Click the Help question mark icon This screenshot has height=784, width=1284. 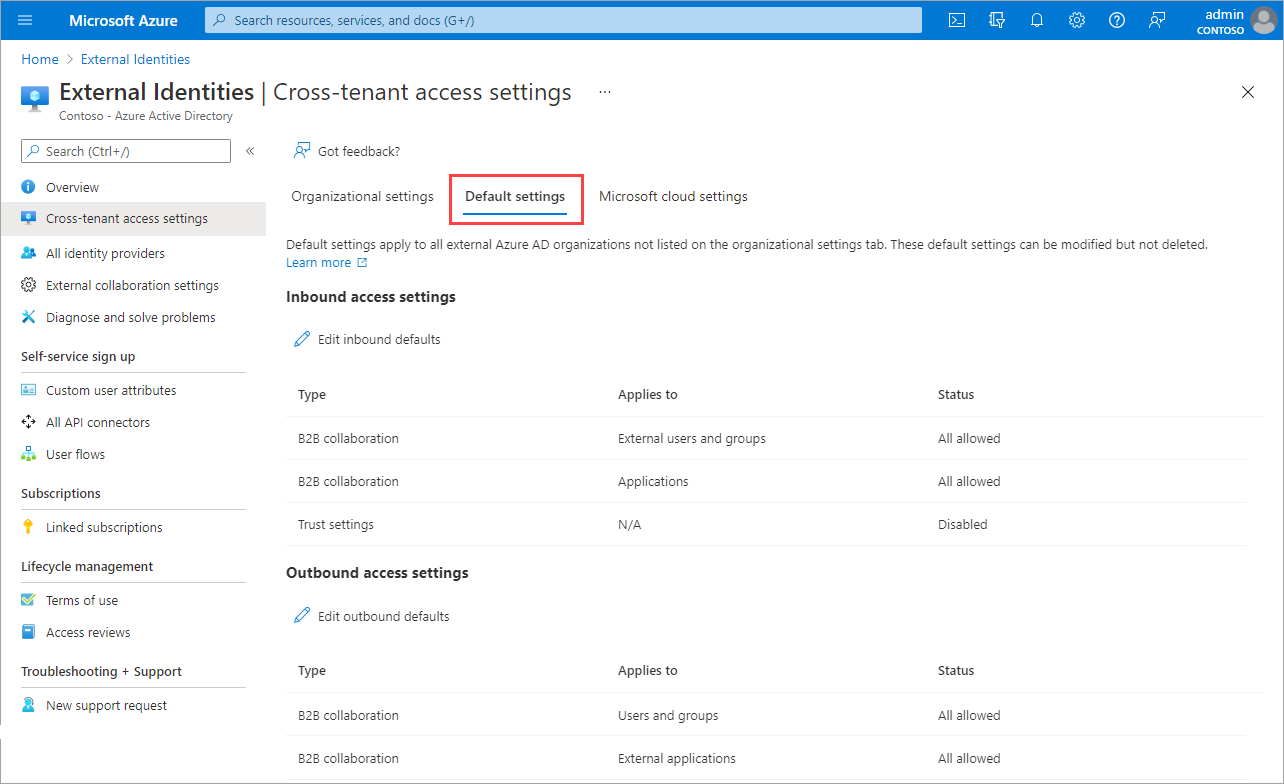[1117, 20]
